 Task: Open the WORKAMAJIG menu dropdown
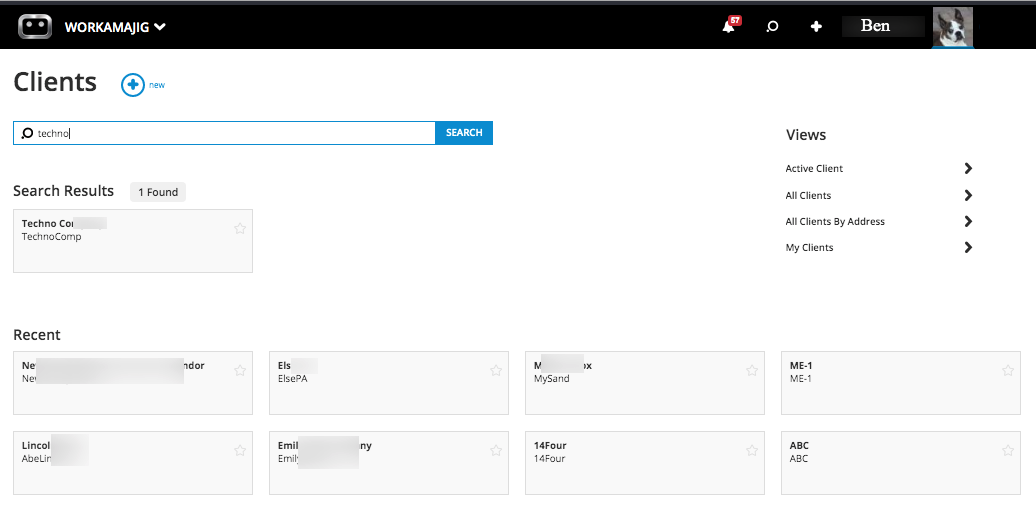[115, 27]
